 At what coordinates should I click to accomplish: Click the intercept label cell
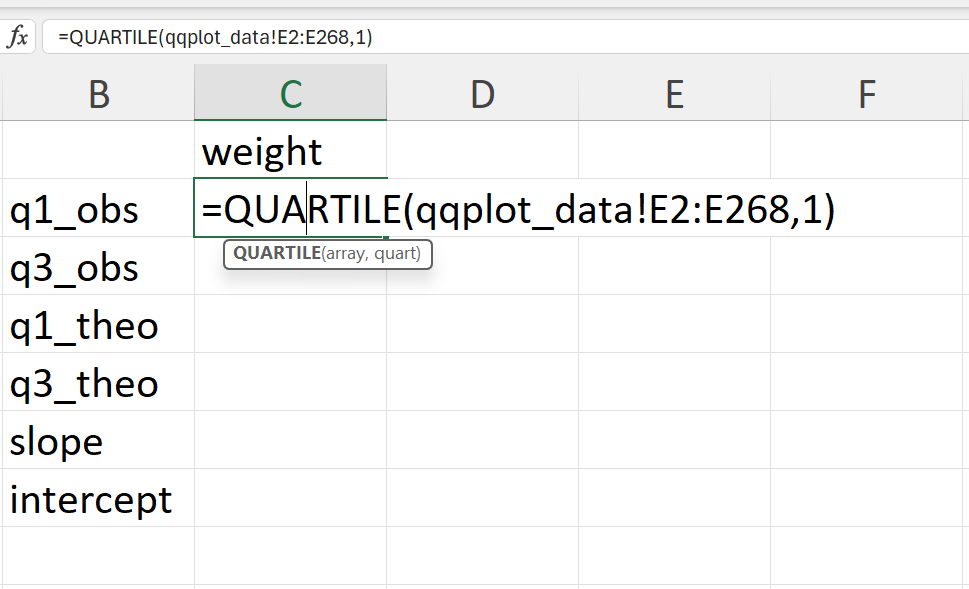[x=99, y=498]
